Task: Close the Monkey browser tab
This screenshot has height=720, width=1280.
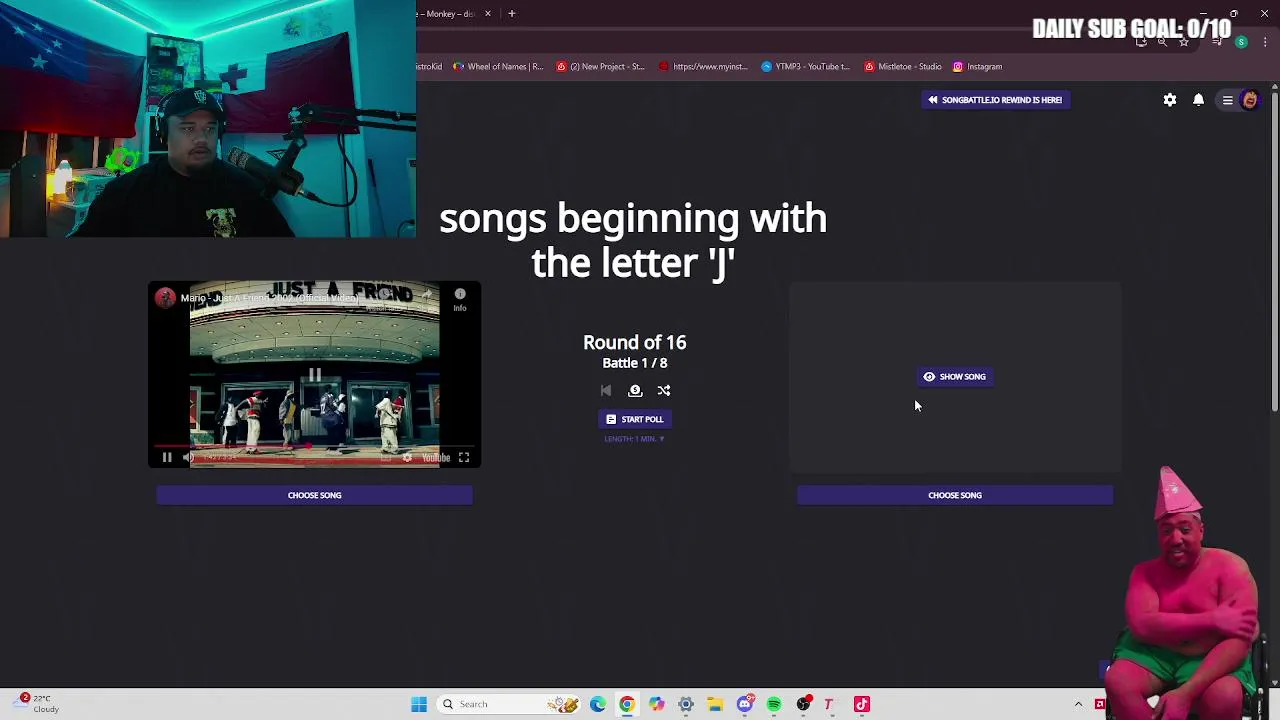Action: tap(488, 14)
